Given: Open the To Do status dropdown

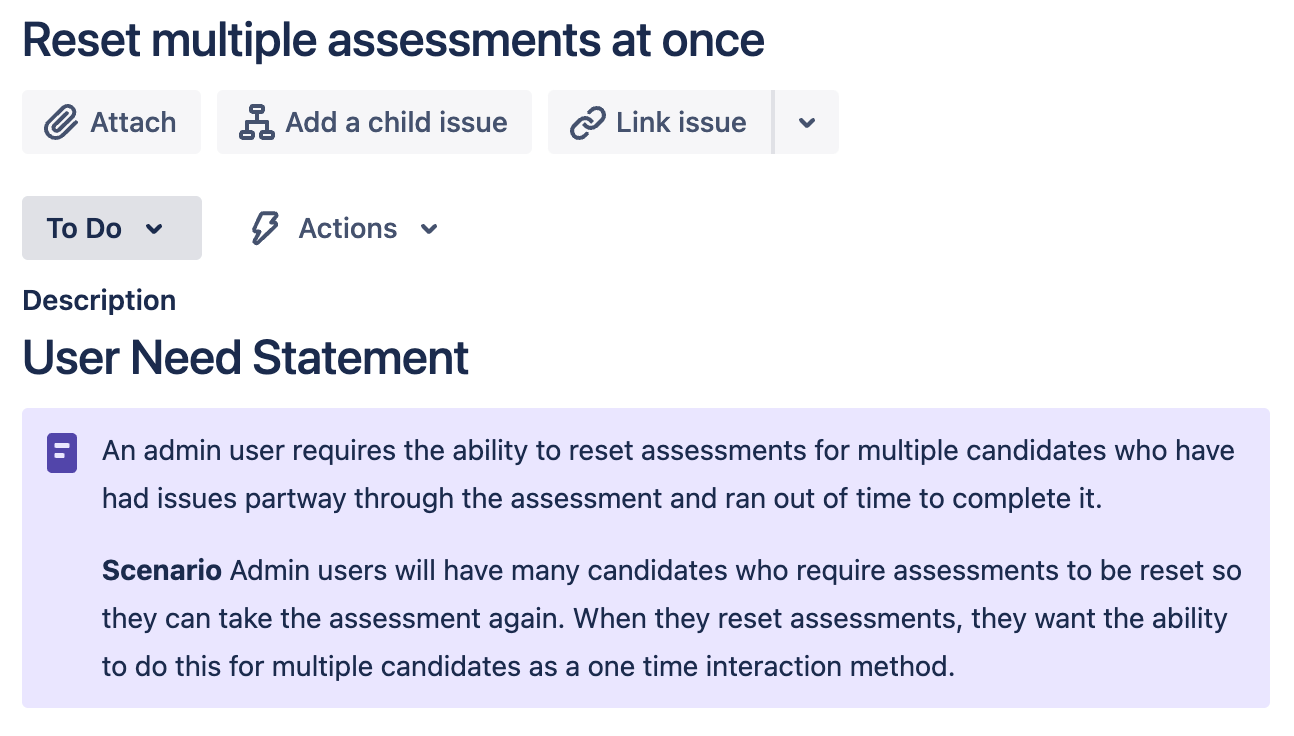Looking at the screenshot, I should pyautogui.click(x=112, y=228).
